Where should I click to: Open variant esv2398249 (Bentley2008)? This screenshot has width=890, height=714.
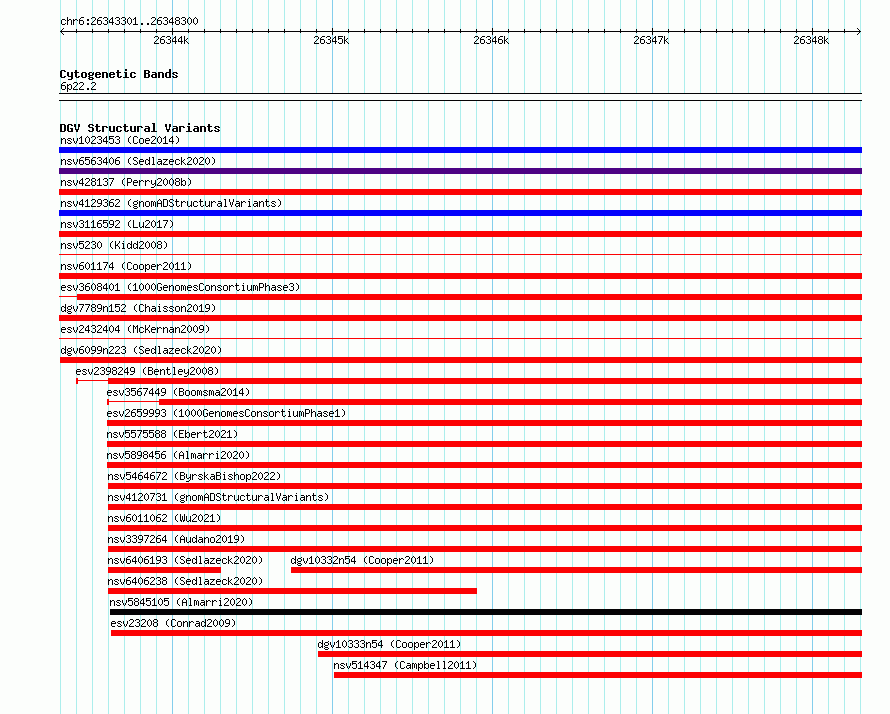tap(147, 371)
